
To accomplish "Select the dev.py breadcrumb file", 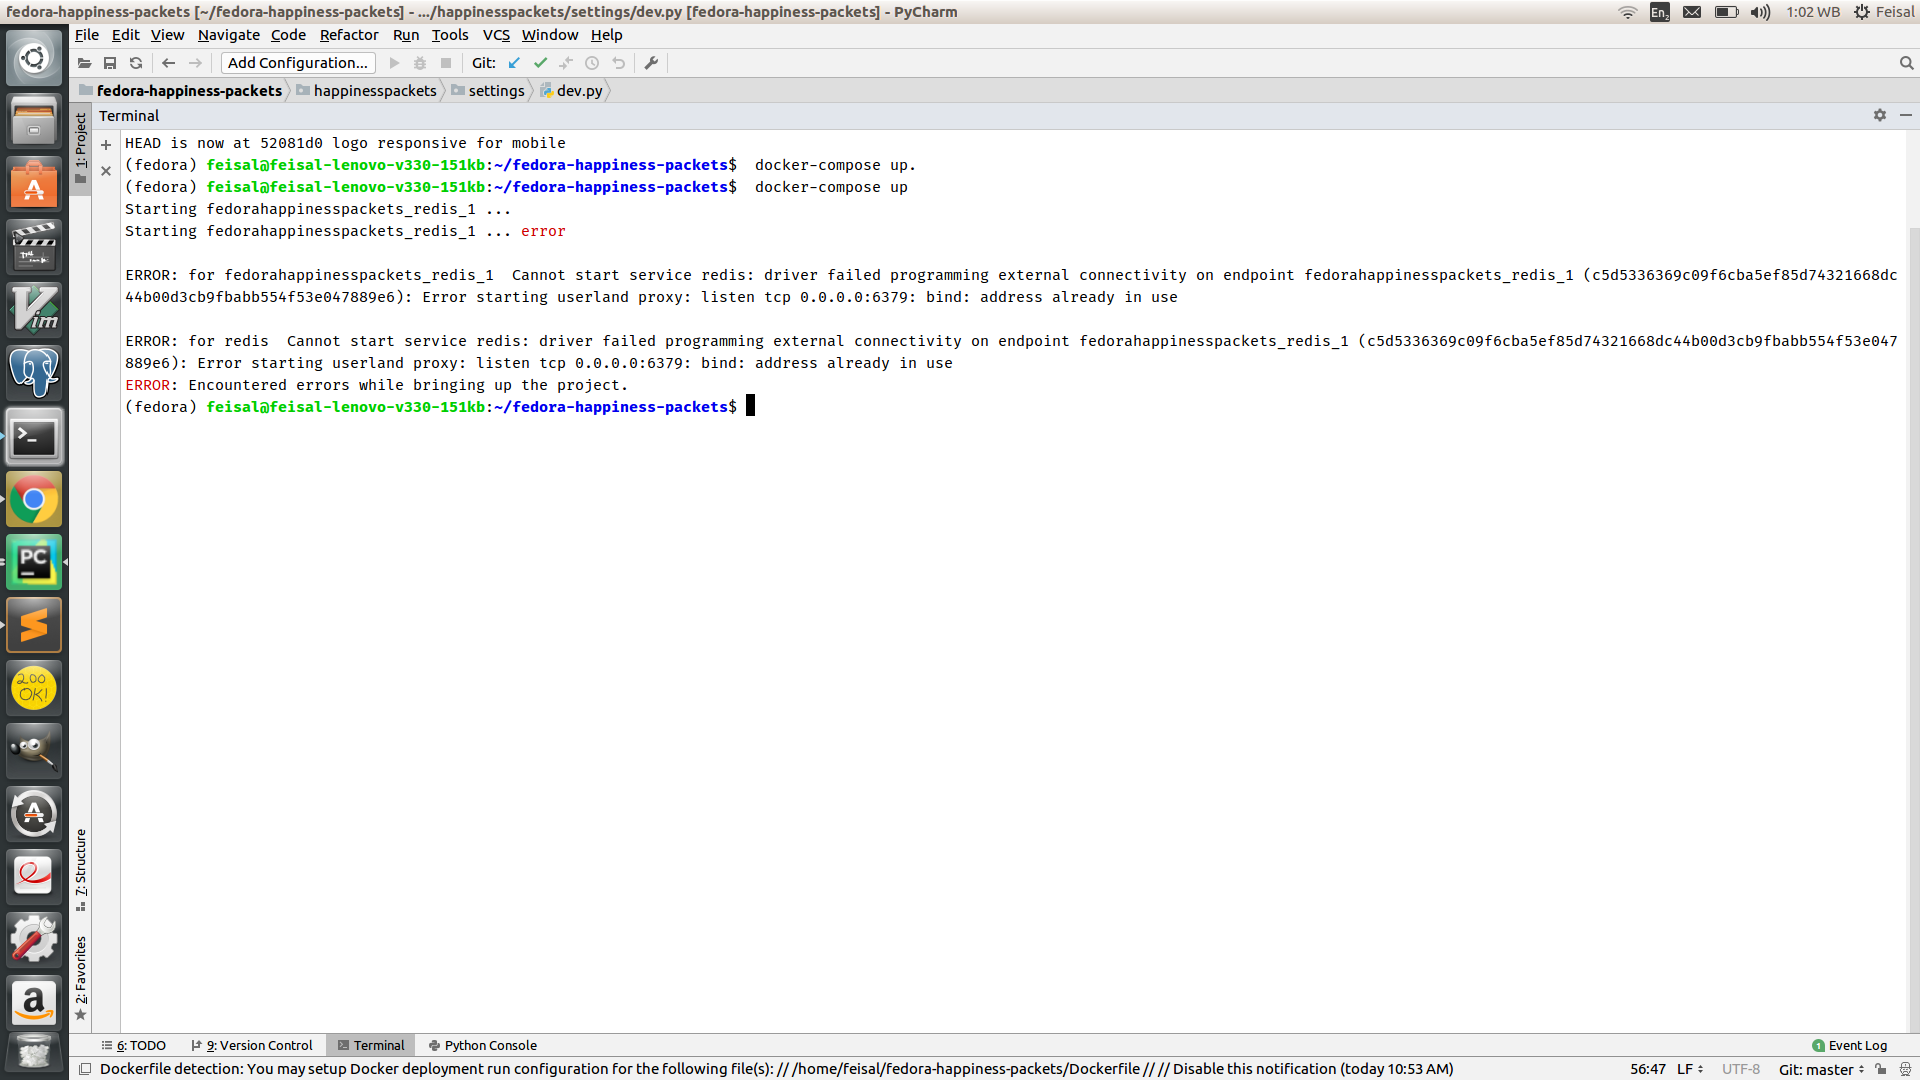I will coord(572,91).
